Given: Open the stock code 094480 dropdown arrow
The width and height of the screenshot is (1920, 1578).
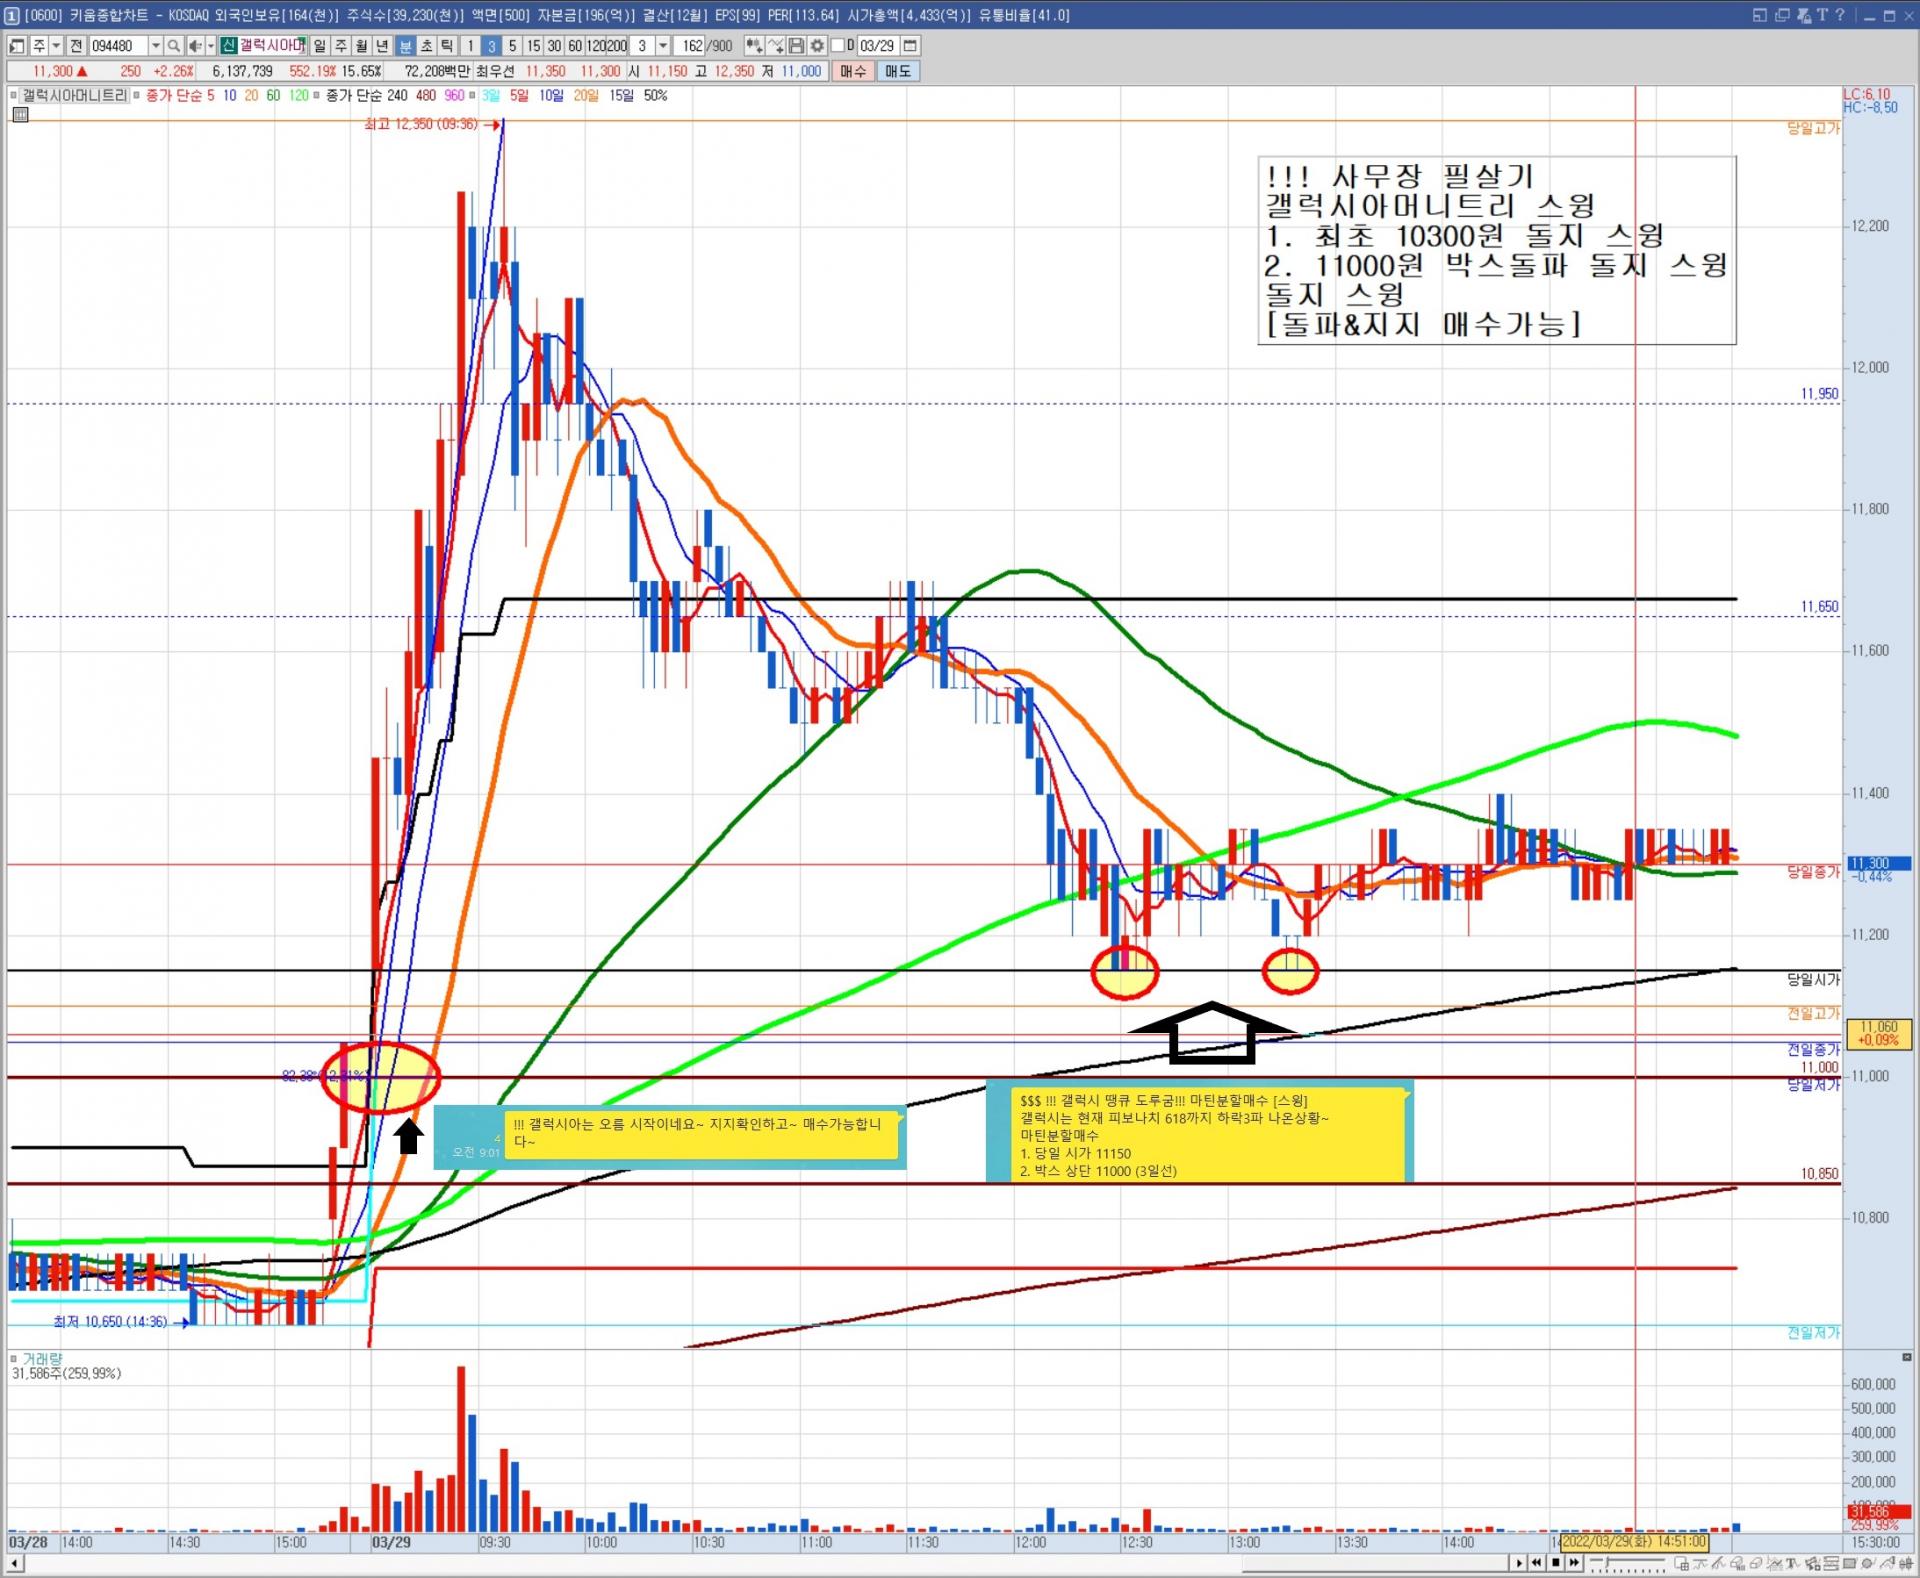Looking at the screenshot, I should click(x=155, y=46).
